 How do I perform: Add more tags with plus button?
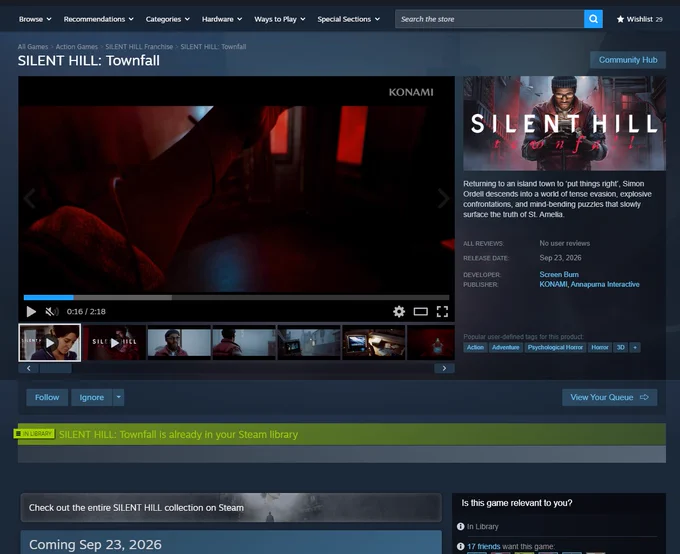pos(635,347)
